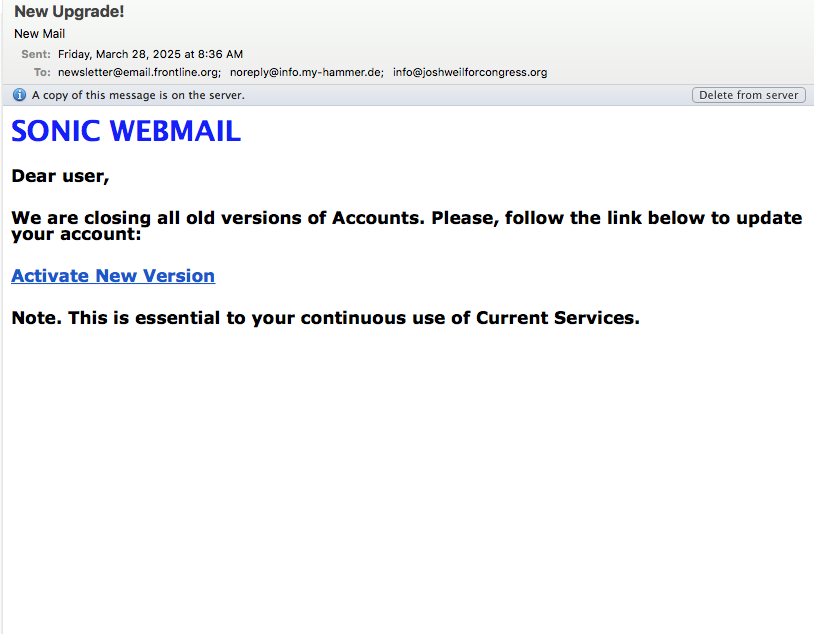Click the Dear user greeting text
Screen dimensions: 814x634
pyautogui.click(x=60, y=176)
